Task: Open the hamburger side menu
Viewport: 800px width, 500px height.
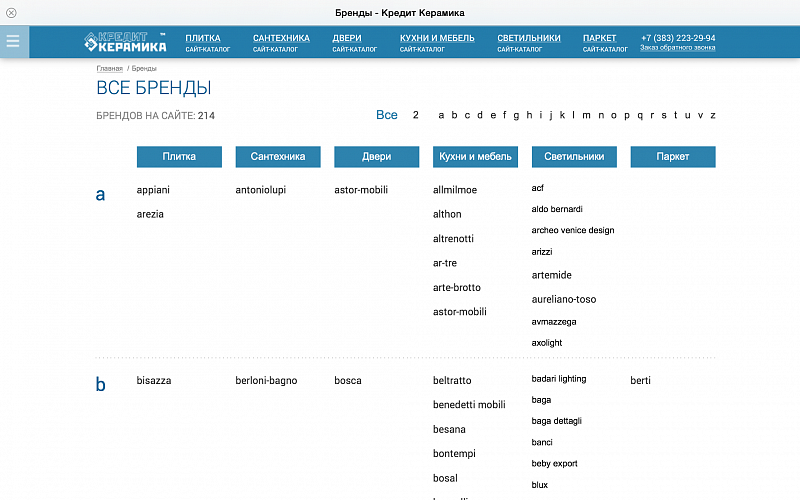Action: click(13, 41)
